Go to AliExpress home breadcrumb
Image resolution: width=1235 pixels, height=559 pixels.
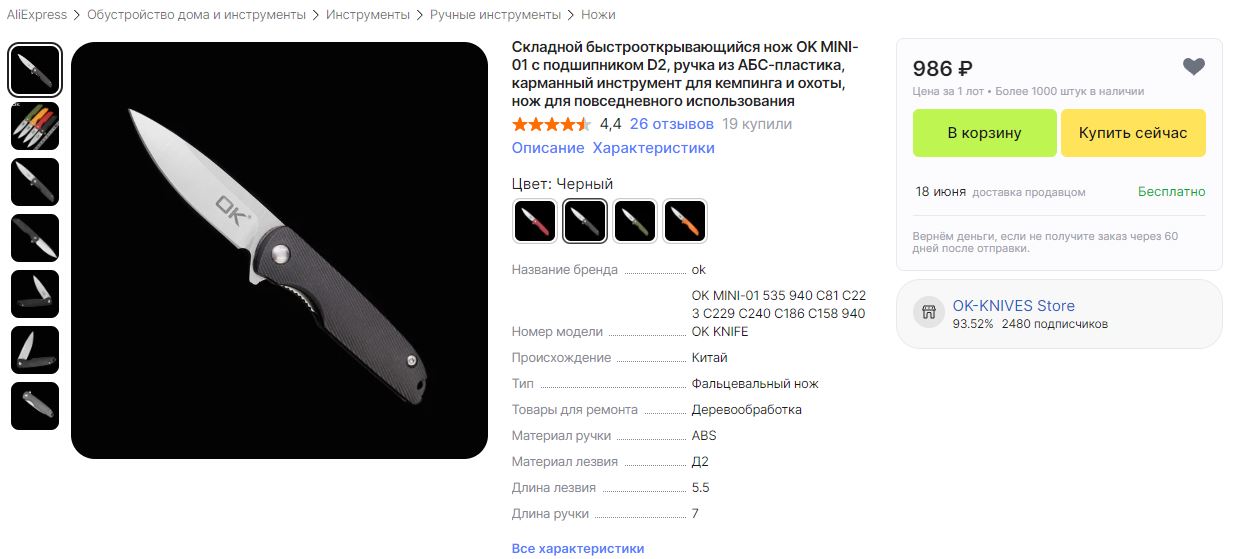(x=37, y=15)
